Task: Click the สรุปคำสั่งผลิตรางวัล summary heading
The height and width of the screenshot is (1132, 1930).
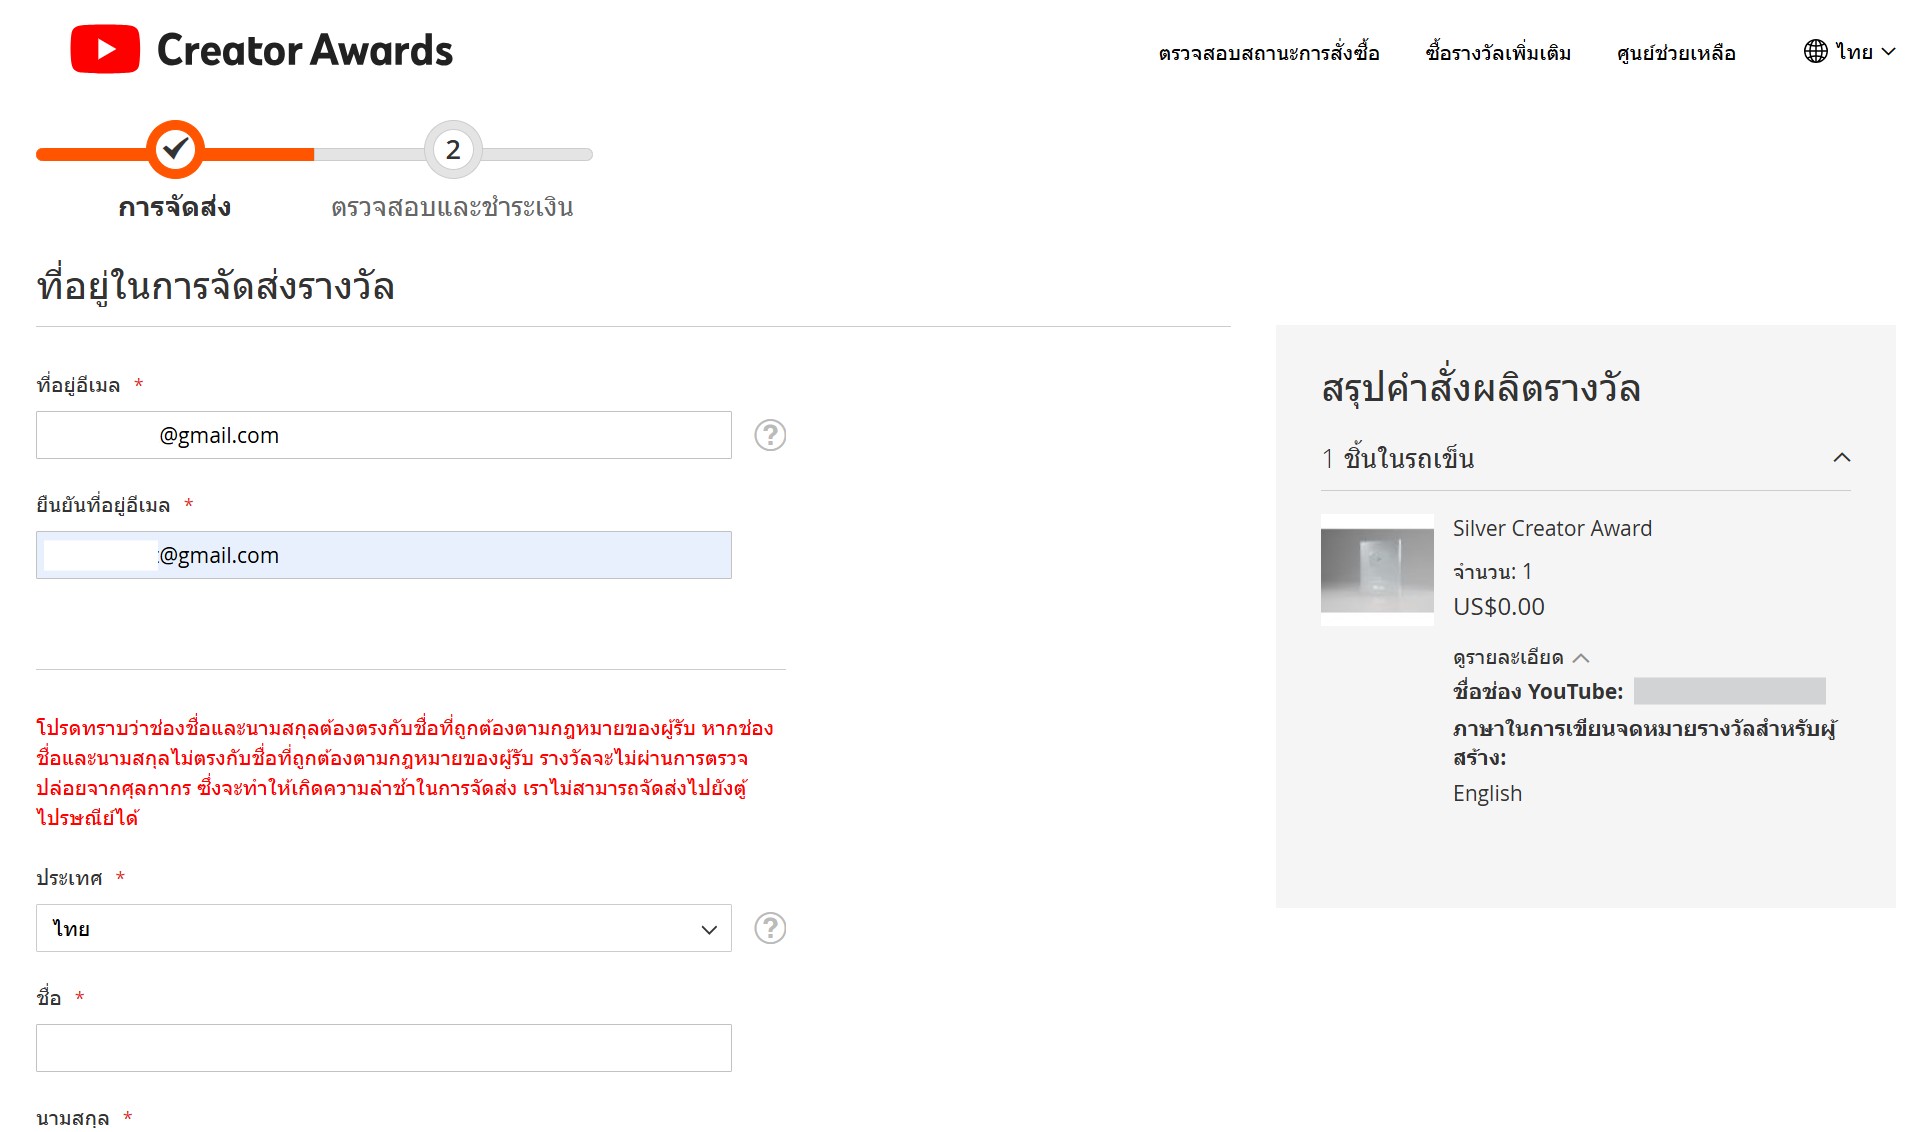Action: click(1481, 387)
